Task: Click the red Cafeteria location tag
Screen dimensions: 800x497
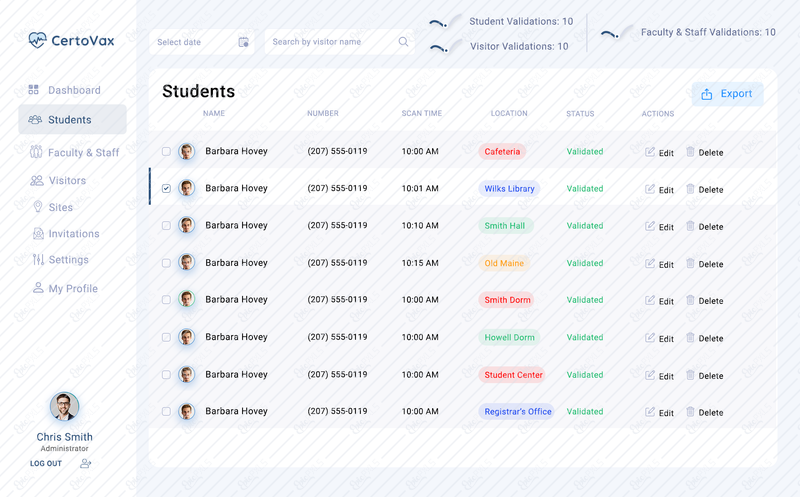Action: (503, 152)
